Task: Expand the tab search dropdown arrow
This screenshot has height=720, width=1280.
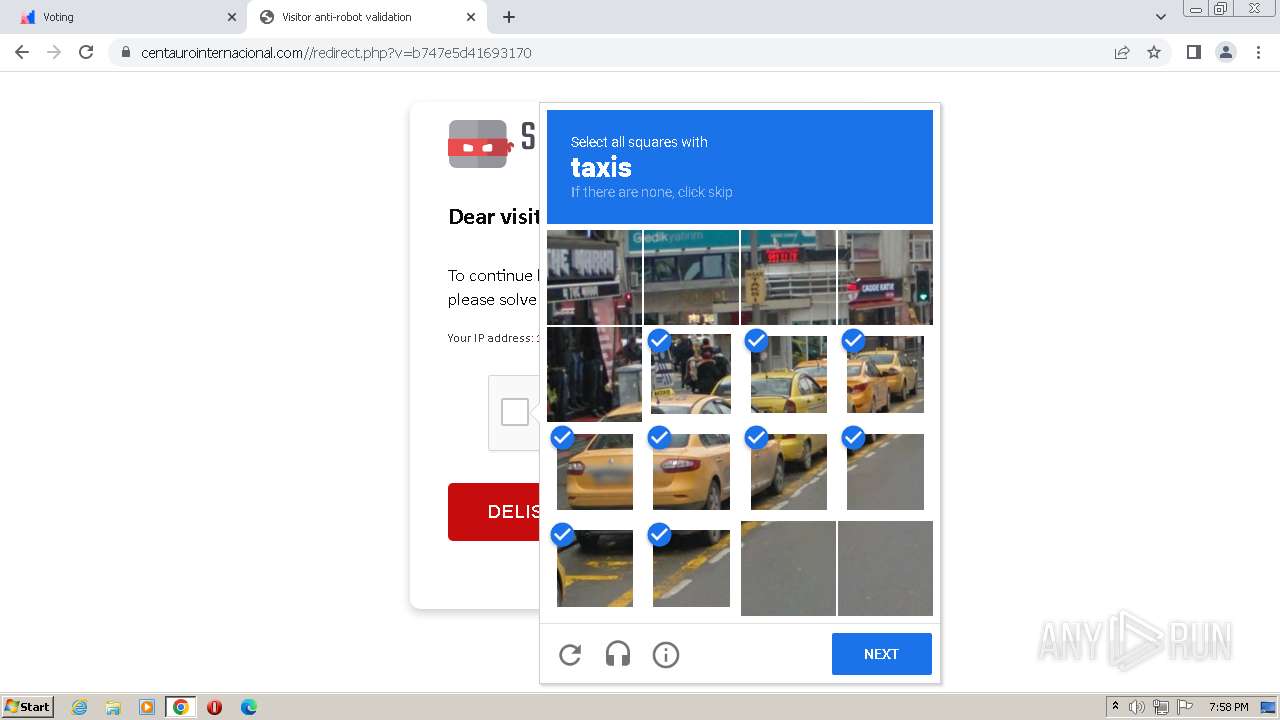Action: (1161, 17)
